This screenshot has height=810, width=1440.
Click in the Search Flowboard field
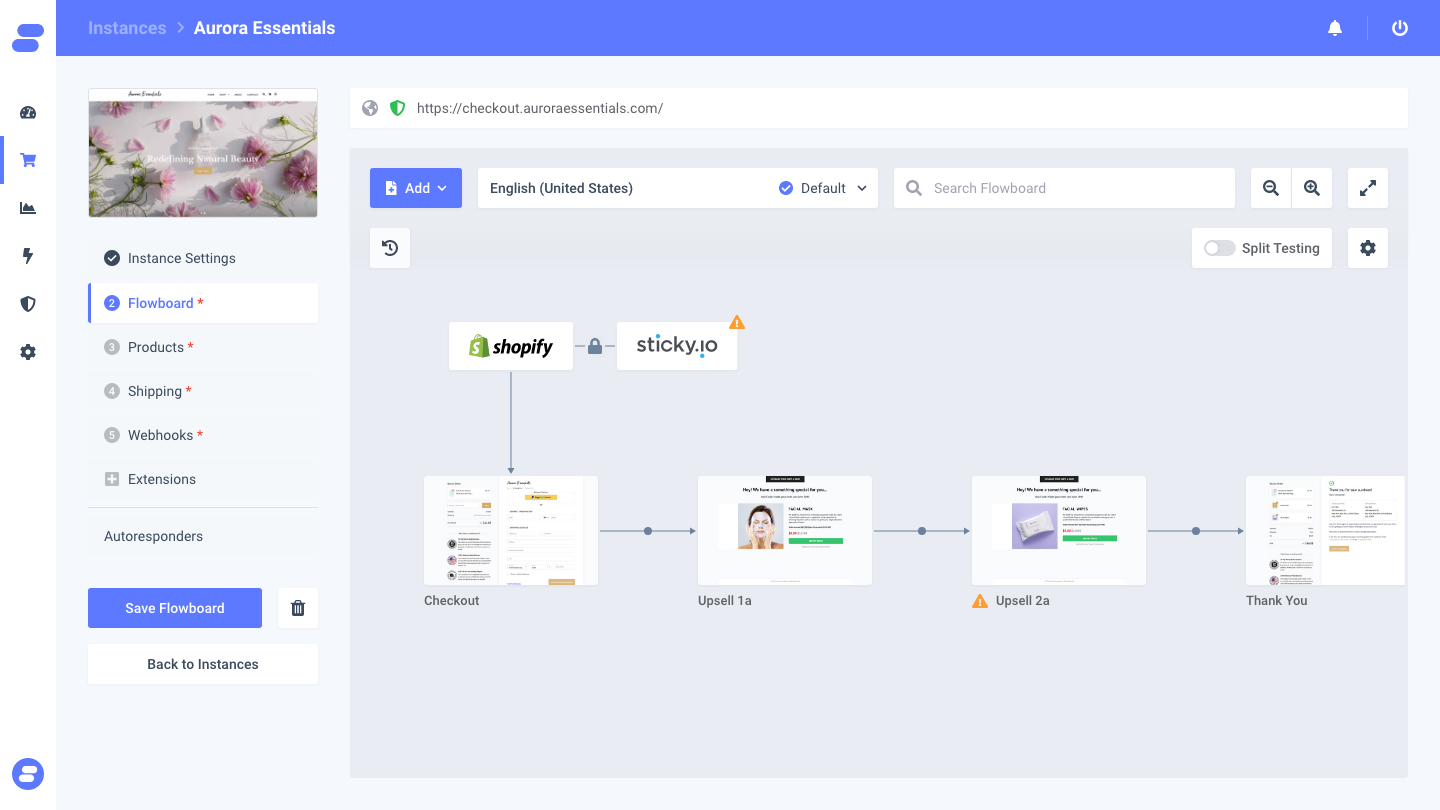(x=1065, y=188)
